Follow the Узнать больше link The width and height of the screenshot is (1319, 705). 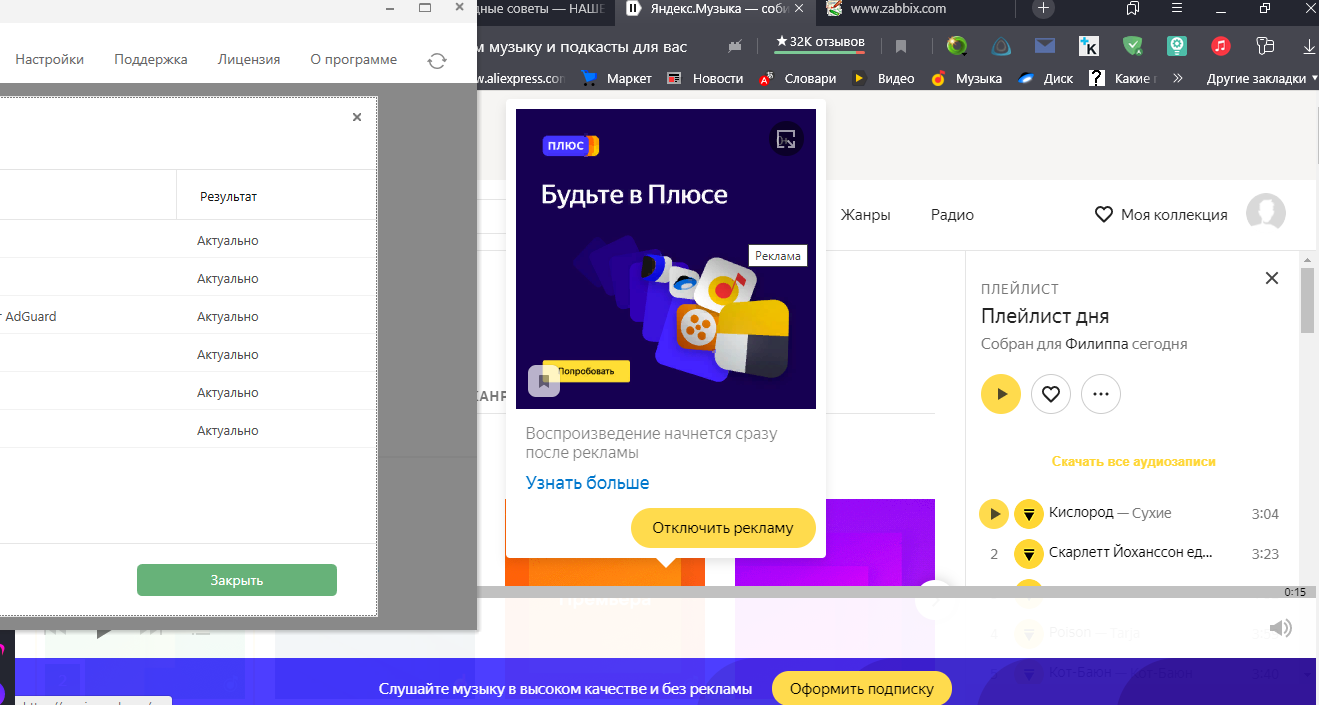587,483
